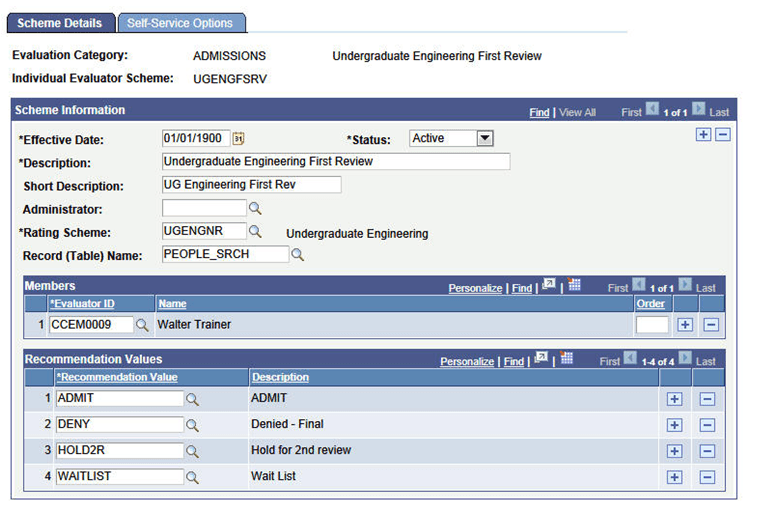Click the DENY recommendation value field
This screenshot has width=757, height=520.
pos(120,424)
